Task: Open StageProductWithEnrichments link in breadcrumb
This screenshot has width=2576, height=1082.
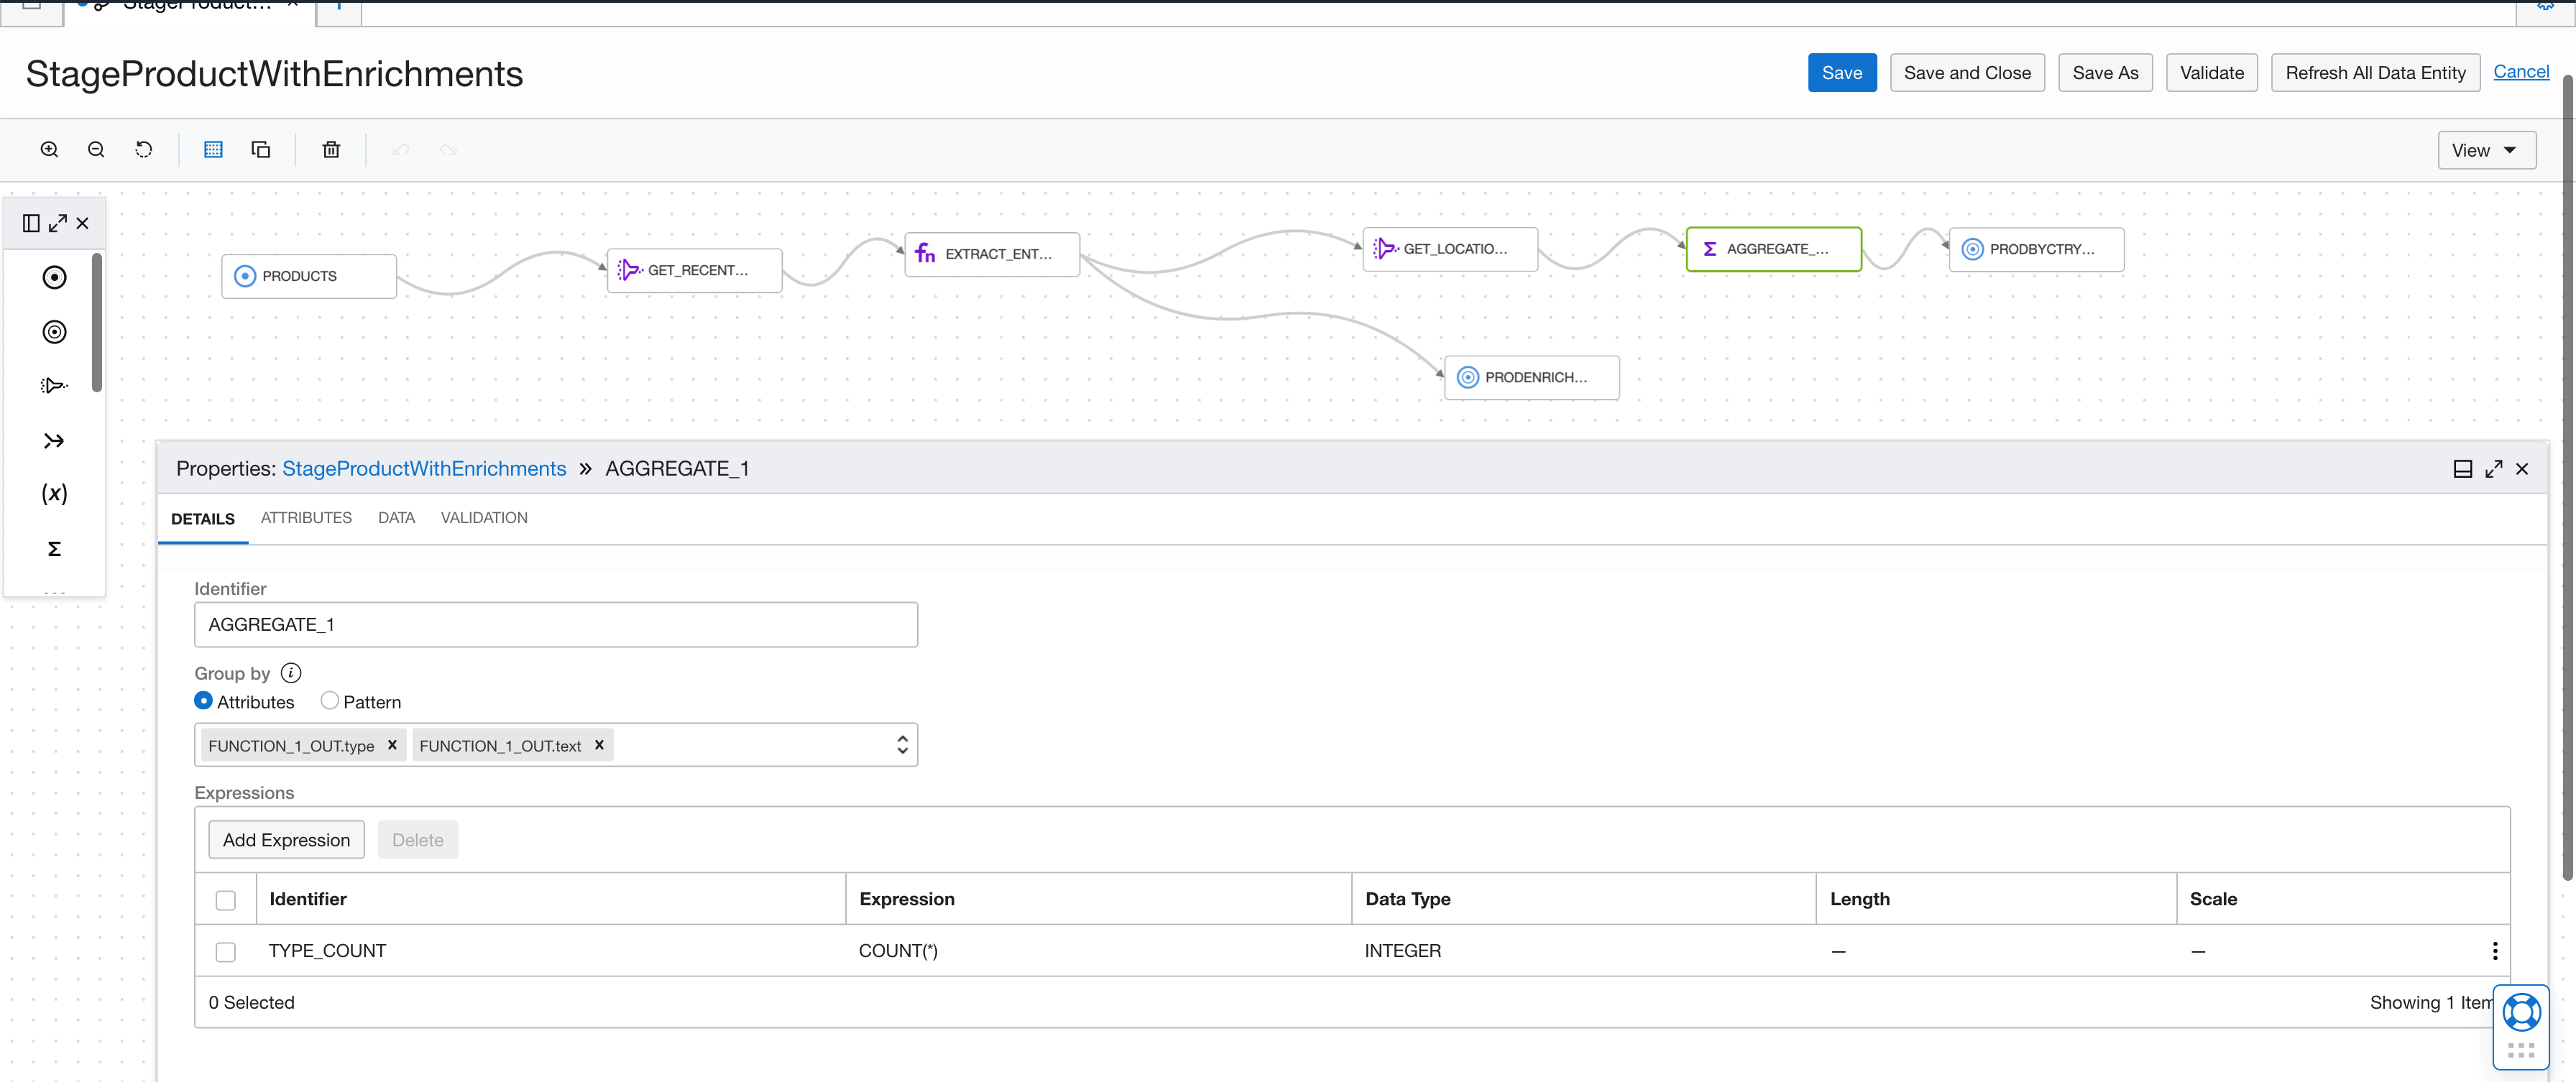Action: [423, 468]
